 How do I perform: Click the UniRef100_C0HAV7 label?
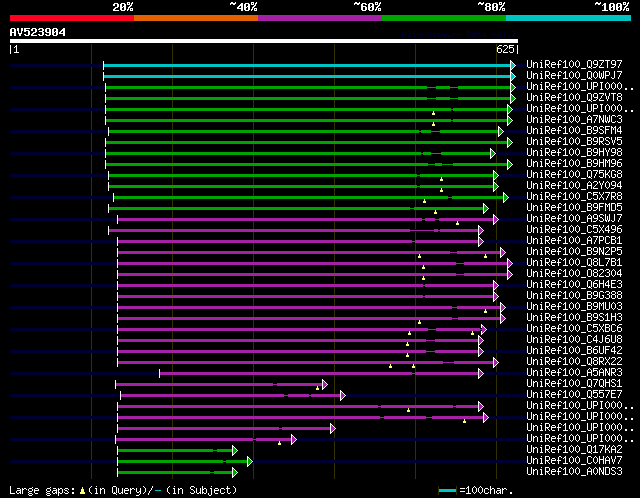pos(574,461)
